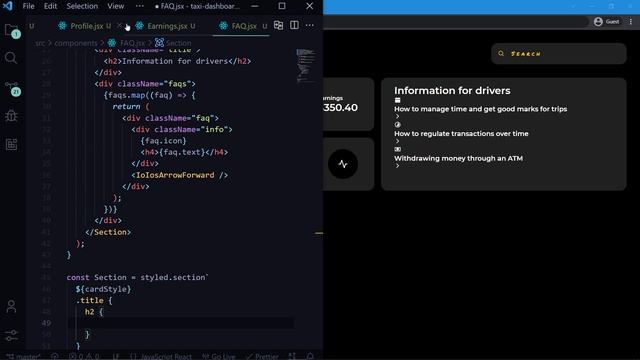
Task: Click the master branch in status bar
Action: [24, 356]
